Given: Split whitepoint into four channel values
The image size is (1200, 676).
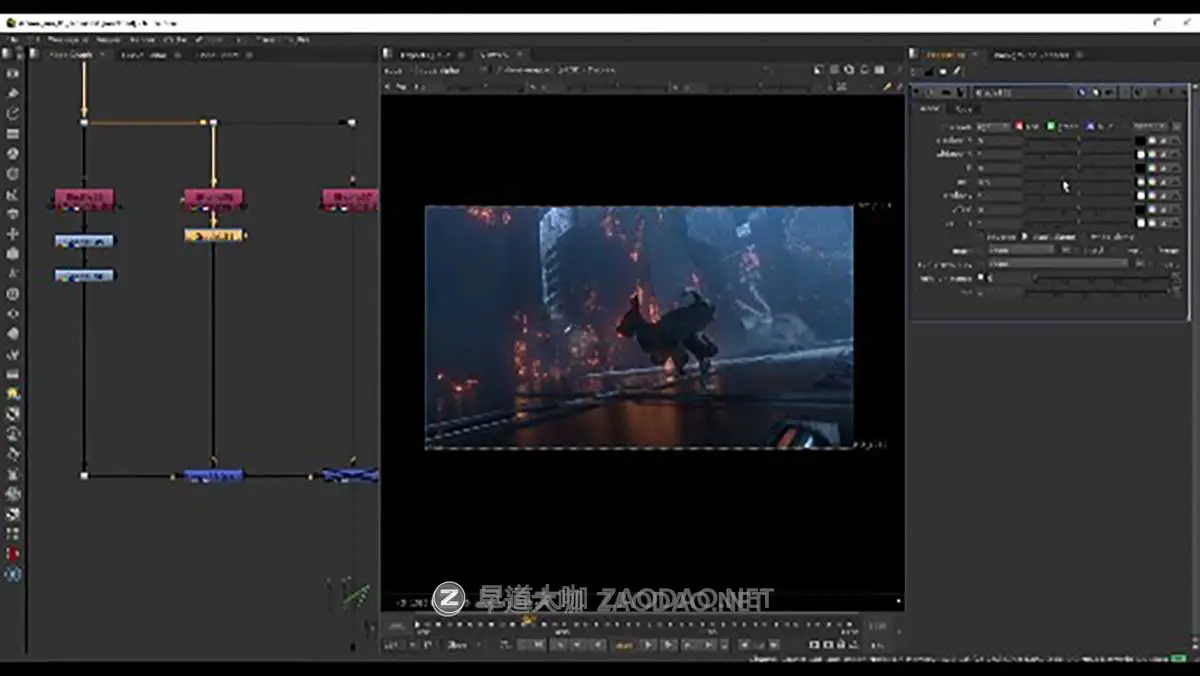Looking at the screenshot, I should pyautogui.click(x=1163, y=155).
